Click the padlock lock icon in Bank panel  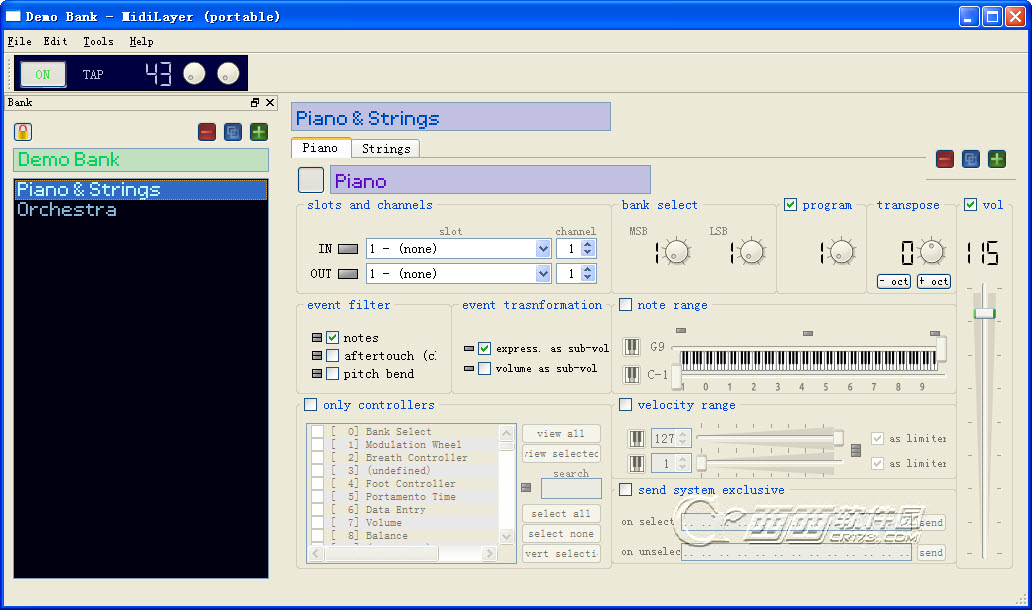23,132
